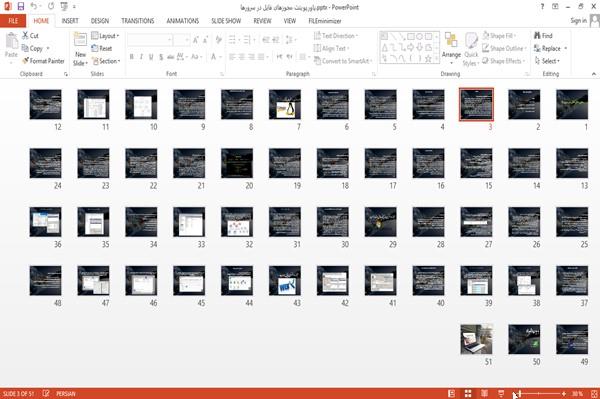The image size is (600, 399).
Task: Open Quick Styles gallery
Action: [x=471, y=49]
